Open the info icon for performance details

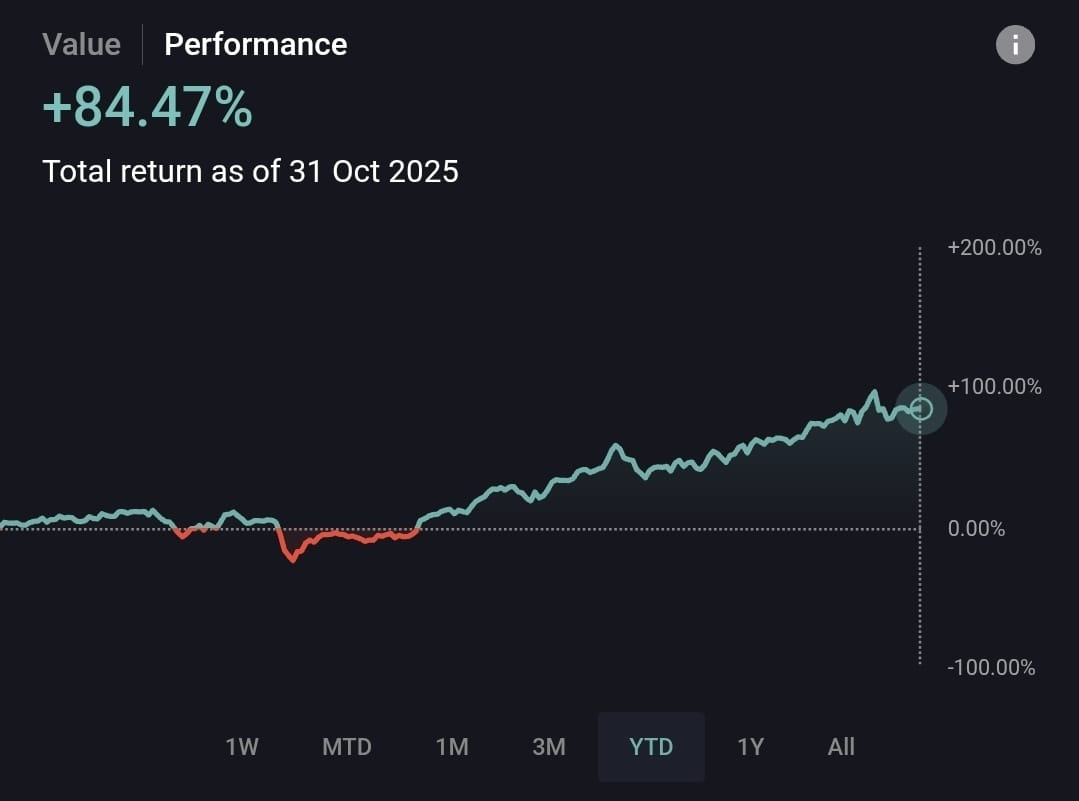pos(1015,45)
